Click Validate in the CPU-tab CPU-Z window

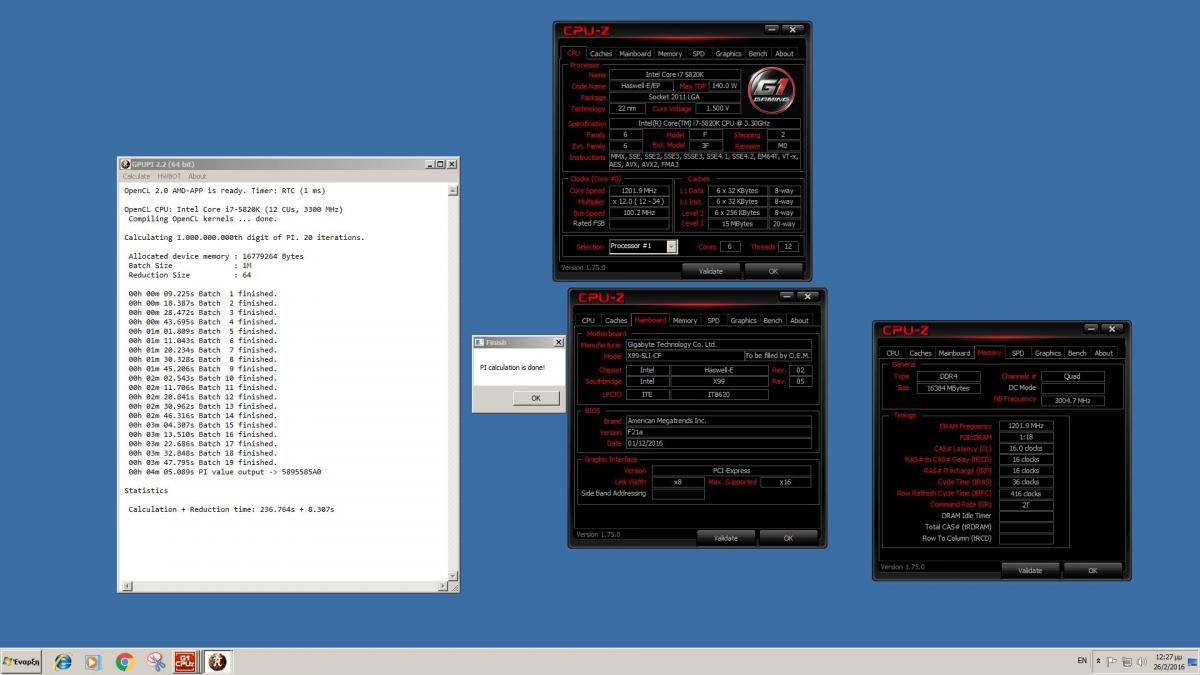click(711, 270)
